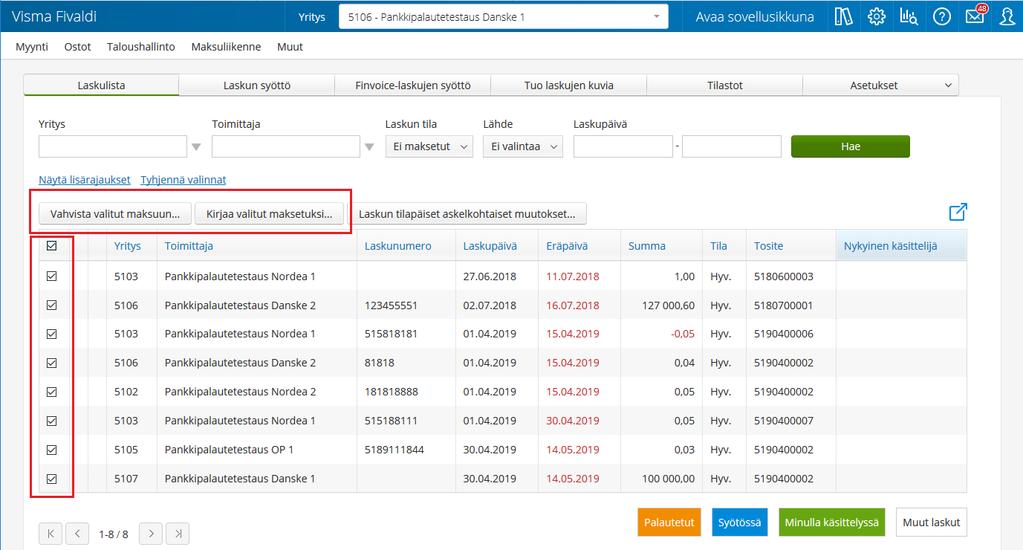
Task: Click the orange Palautetut button
Action: [x=669, y=523]
